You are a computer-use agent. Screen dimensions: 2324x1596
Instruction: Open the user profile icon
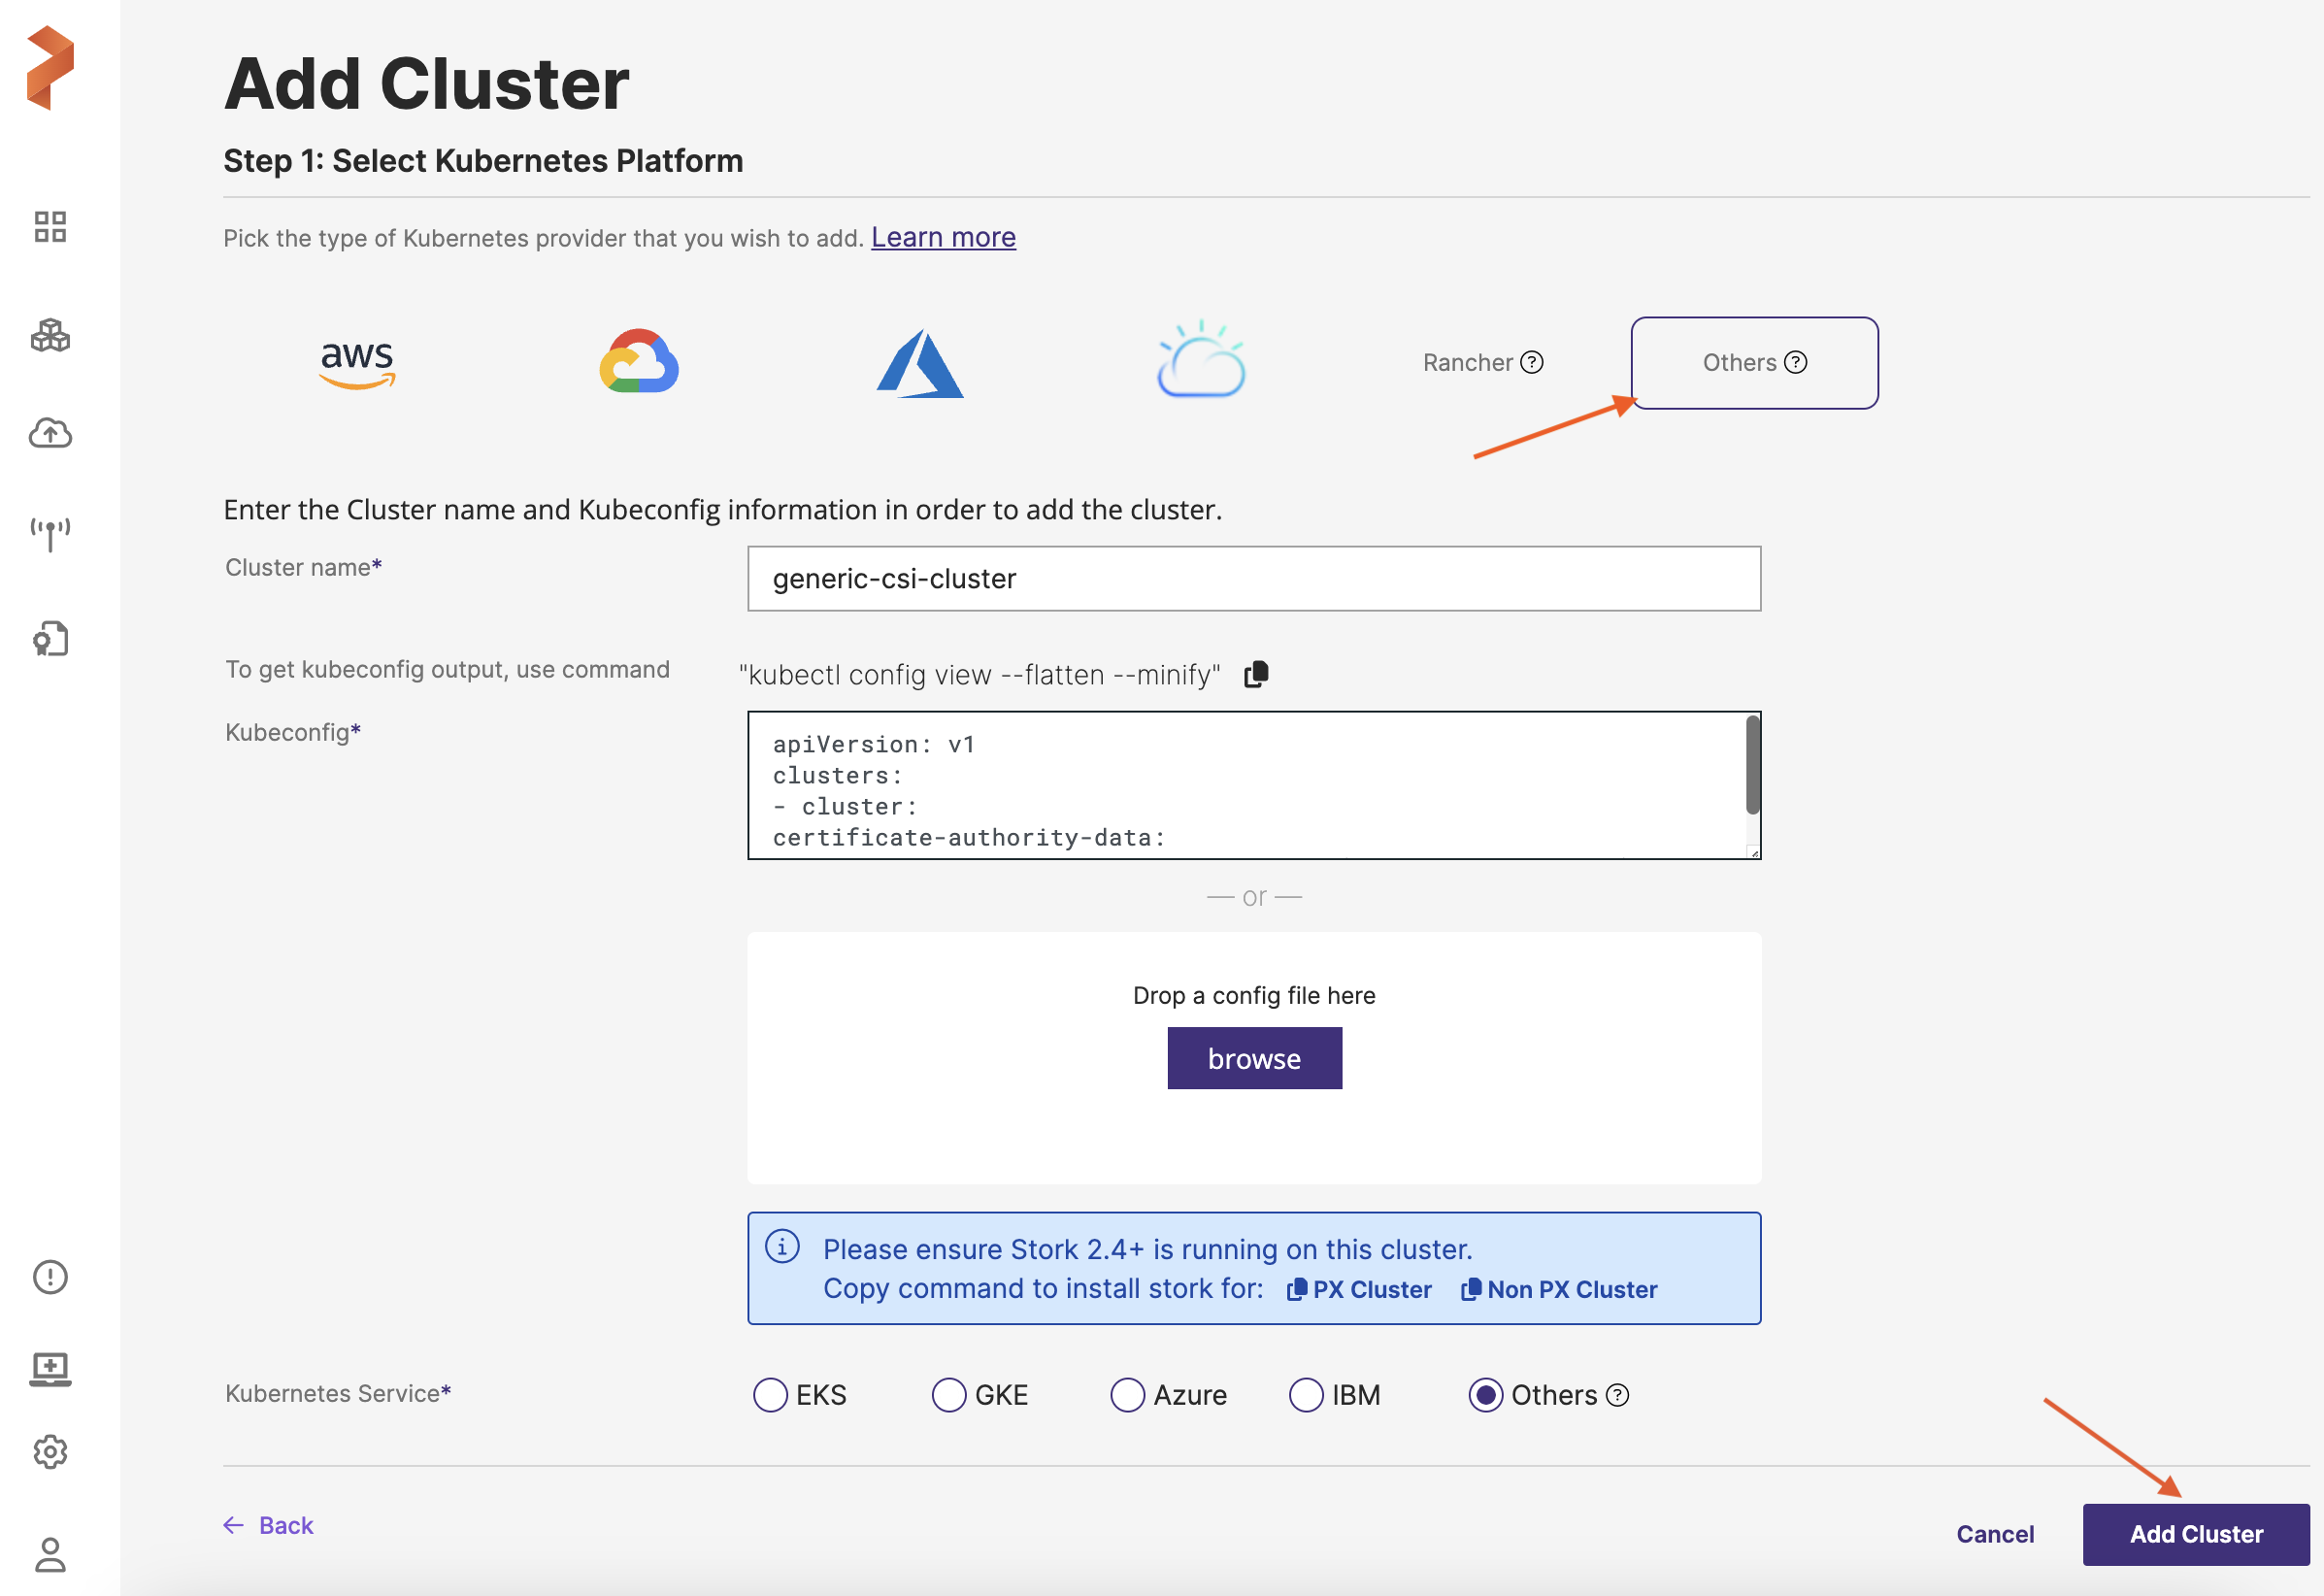coord(50,1554)
